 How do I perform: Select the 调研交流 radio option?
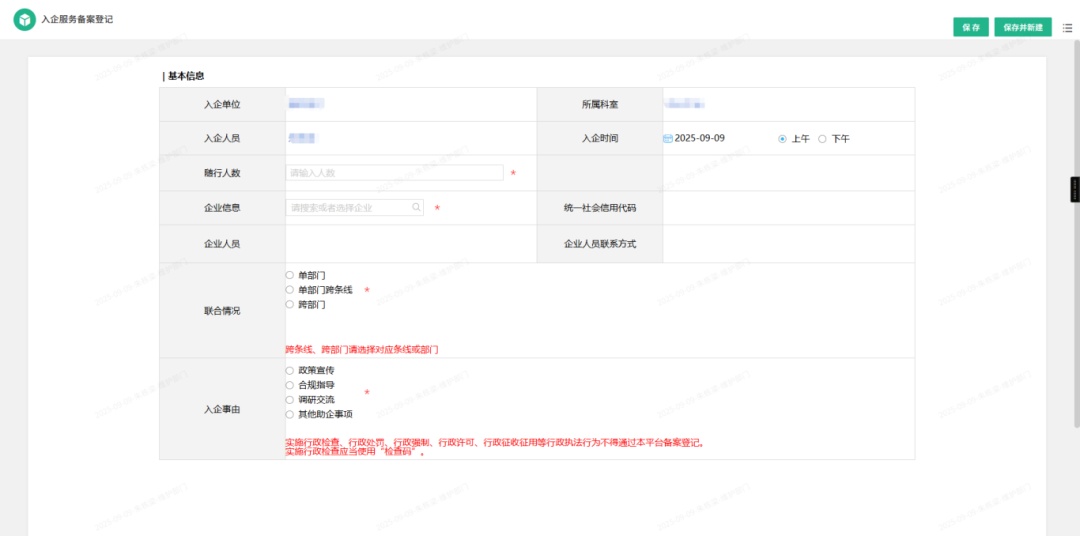290,399
